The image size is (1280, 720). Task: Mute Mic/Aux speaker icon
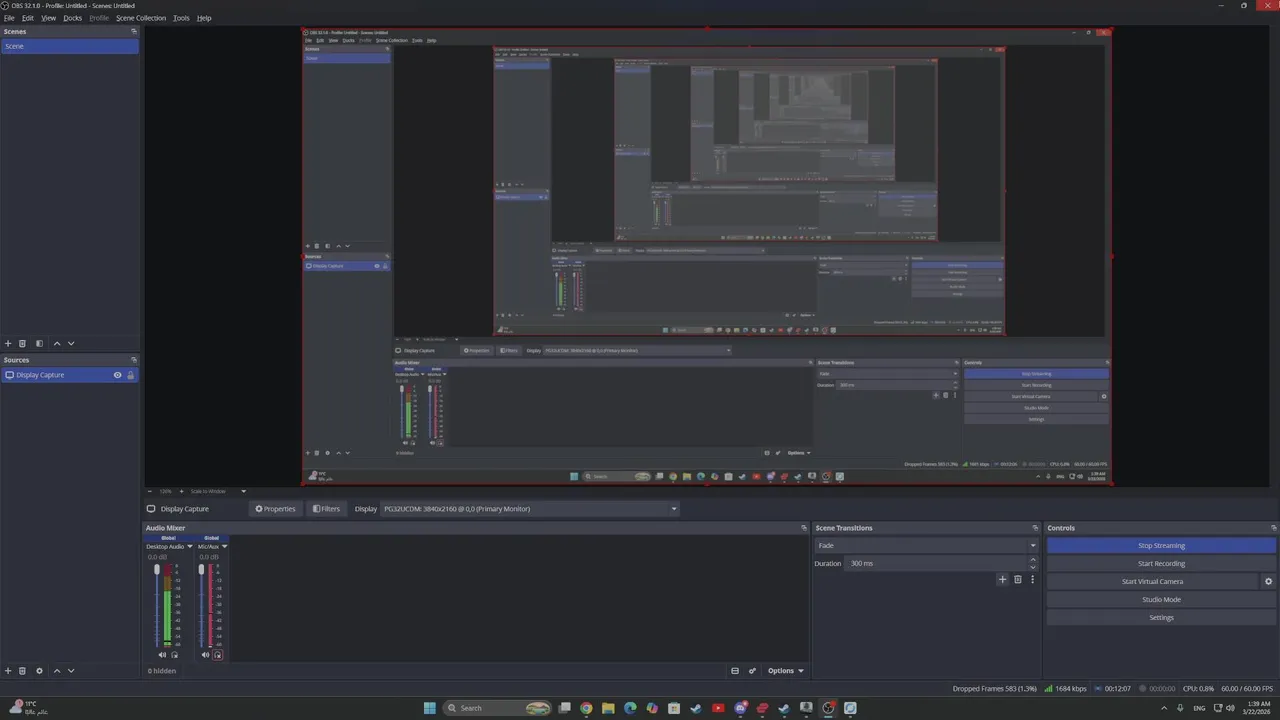(205, 655)
